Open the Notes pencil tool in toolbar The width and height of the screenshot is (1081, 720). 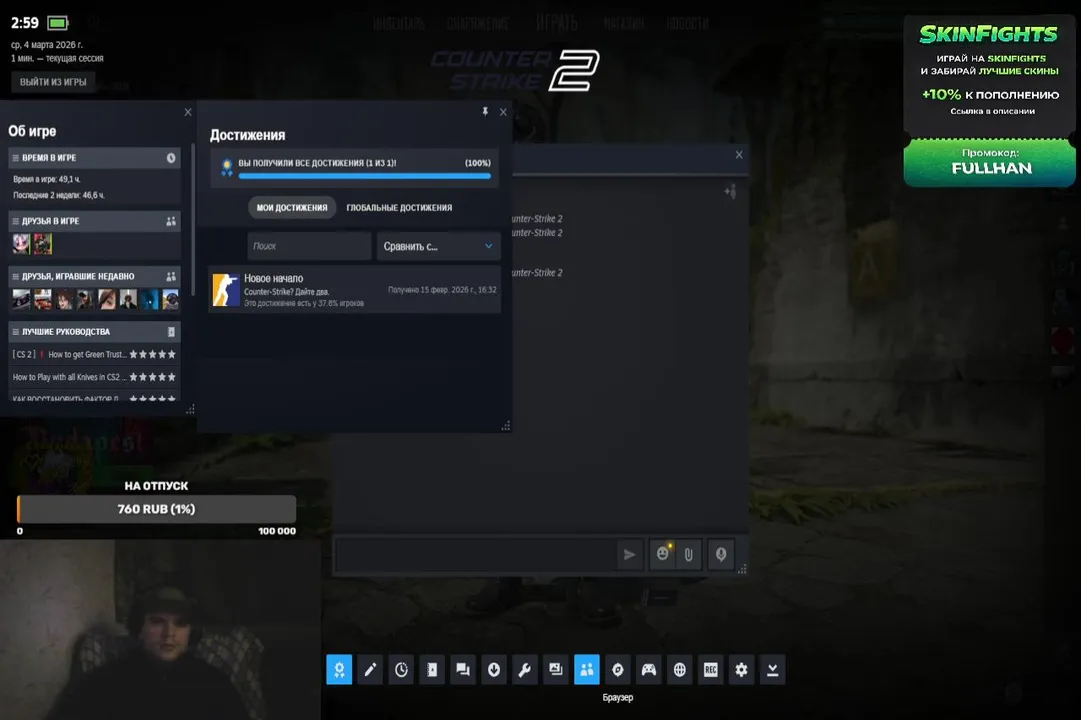(370, 670)
